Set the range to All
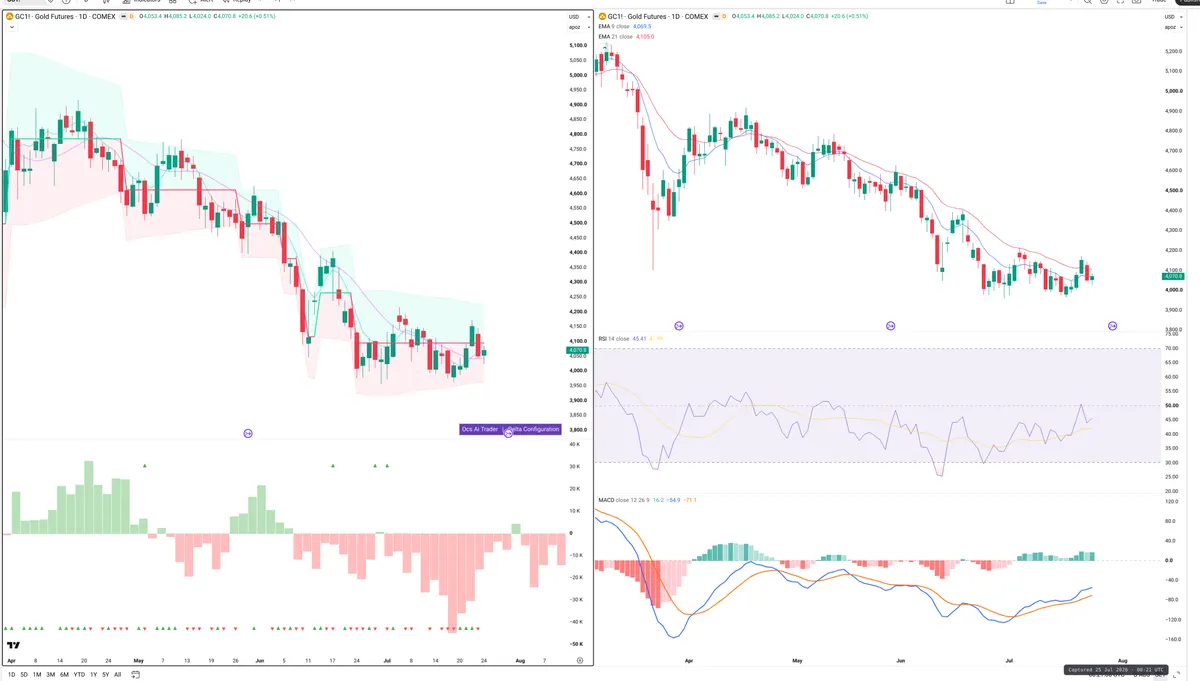 118,675
